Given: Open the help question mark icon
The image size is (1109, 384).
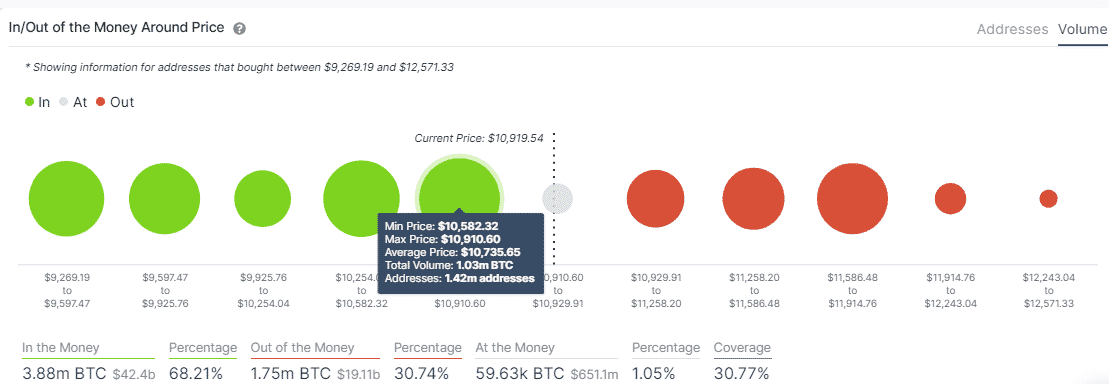Looking at the screenshot, I should [240, 29].
